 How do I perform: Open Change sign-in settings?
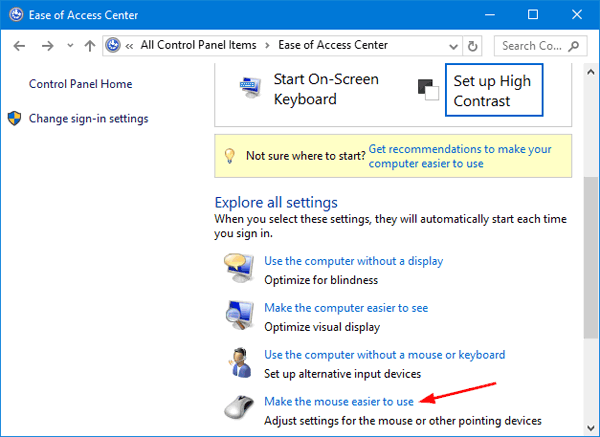88,119
